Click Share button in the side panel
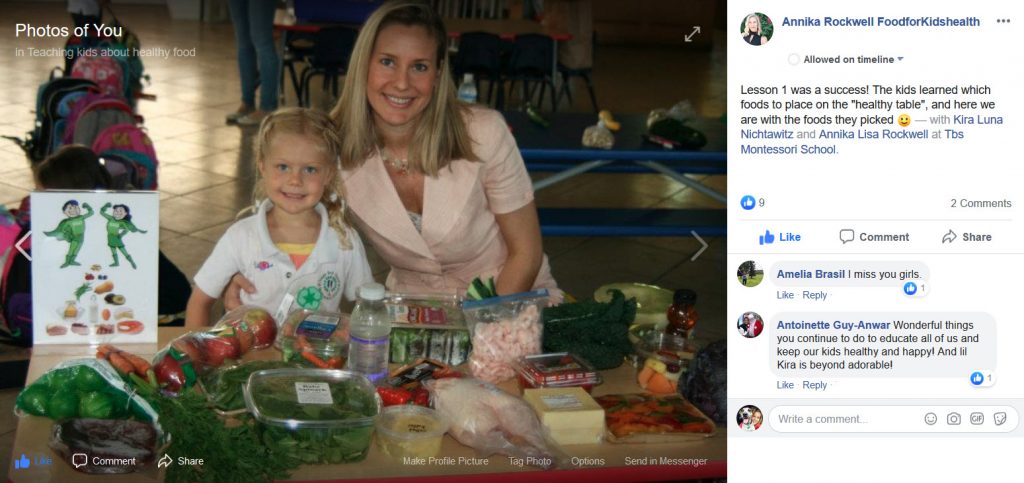 967,237
